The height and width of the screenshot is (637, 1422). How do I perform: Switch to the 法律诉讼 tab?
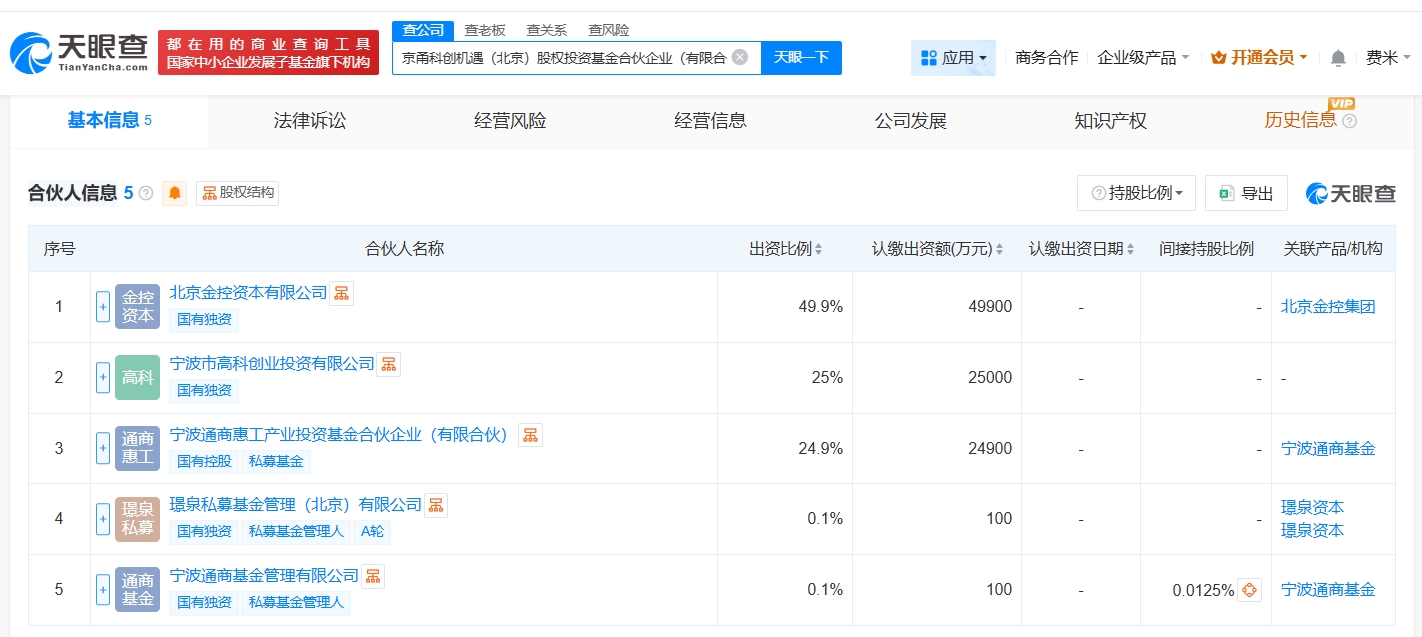tap(310, 121)
